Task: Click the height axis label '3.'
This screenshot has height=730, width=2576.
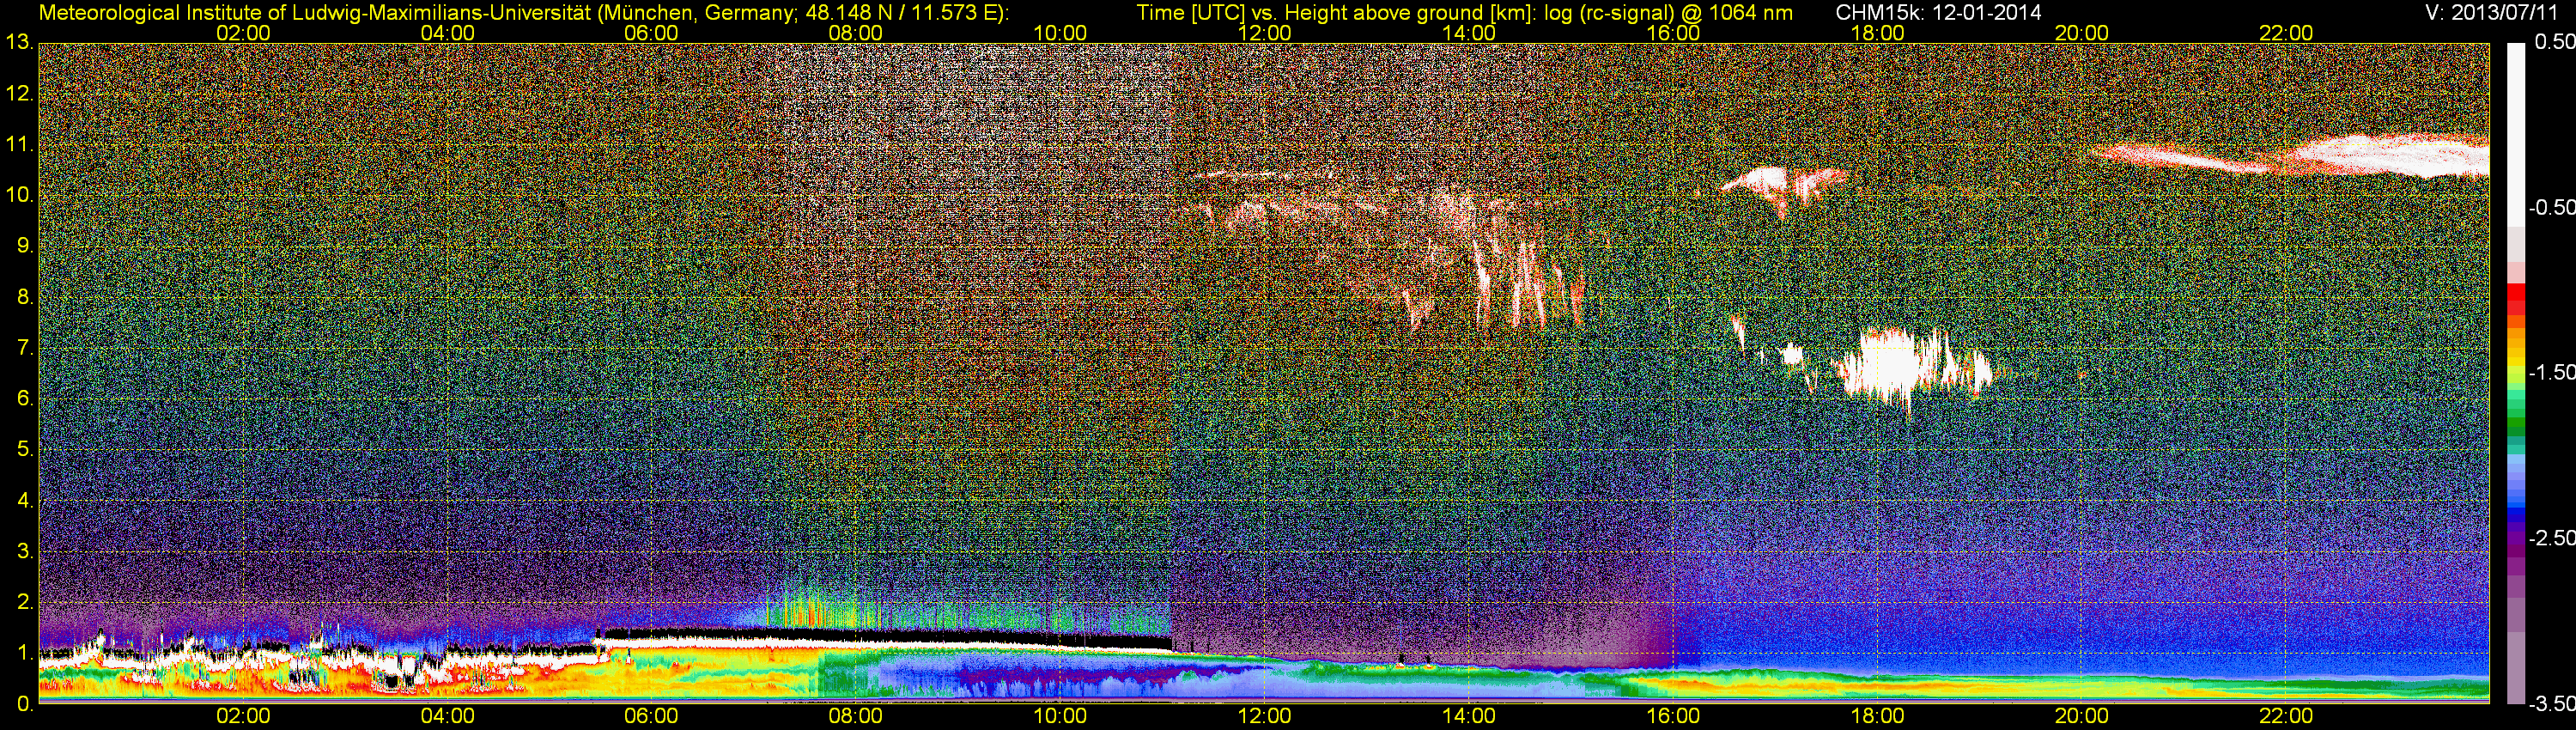Action: pyautogui.click(x=25, y=551)
